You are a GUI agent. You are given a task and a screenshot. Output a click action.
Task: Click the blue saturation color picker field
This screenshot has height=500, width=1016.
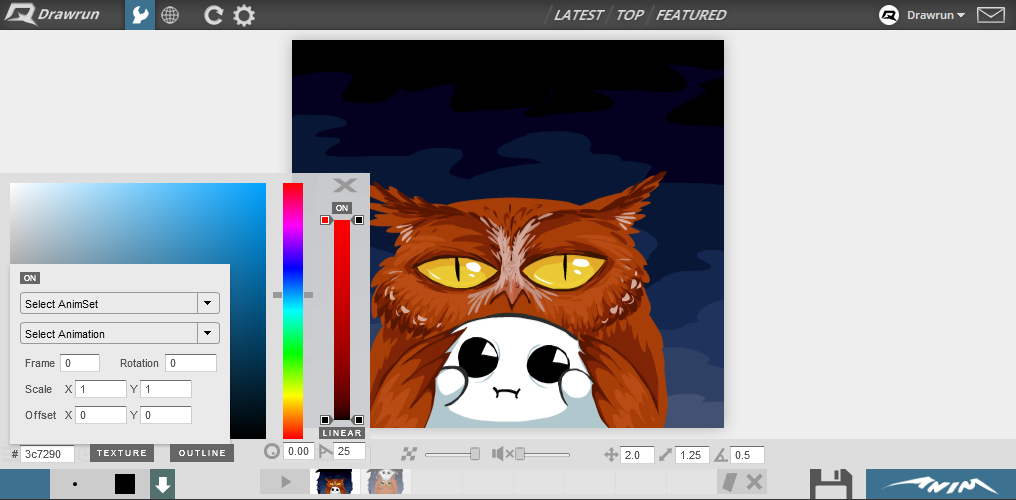(138, 223)
